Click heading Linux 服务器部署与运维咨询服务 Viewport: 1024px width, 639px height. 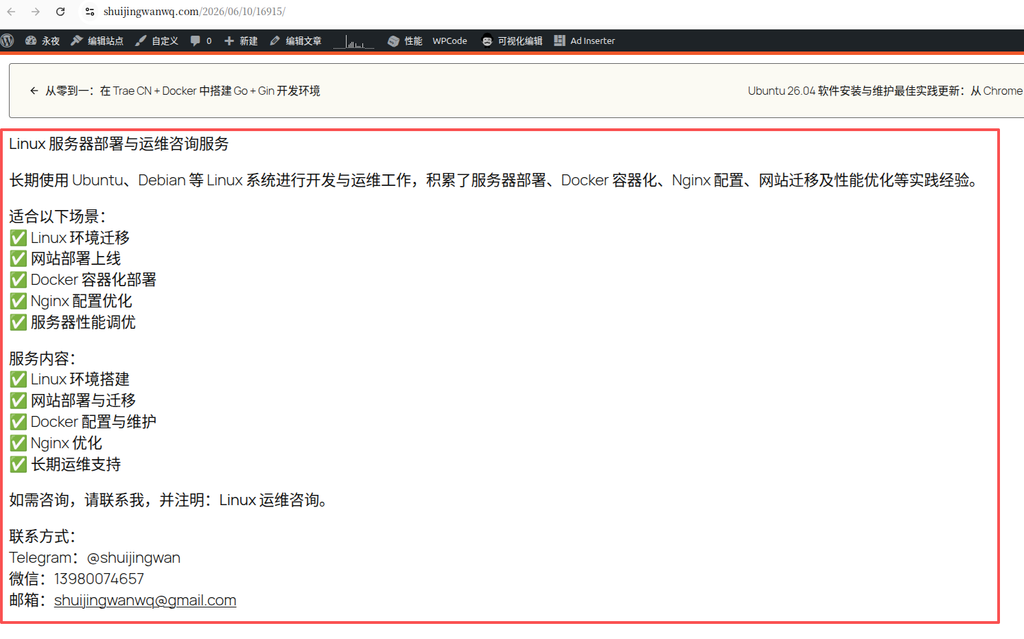coord(119,144)
